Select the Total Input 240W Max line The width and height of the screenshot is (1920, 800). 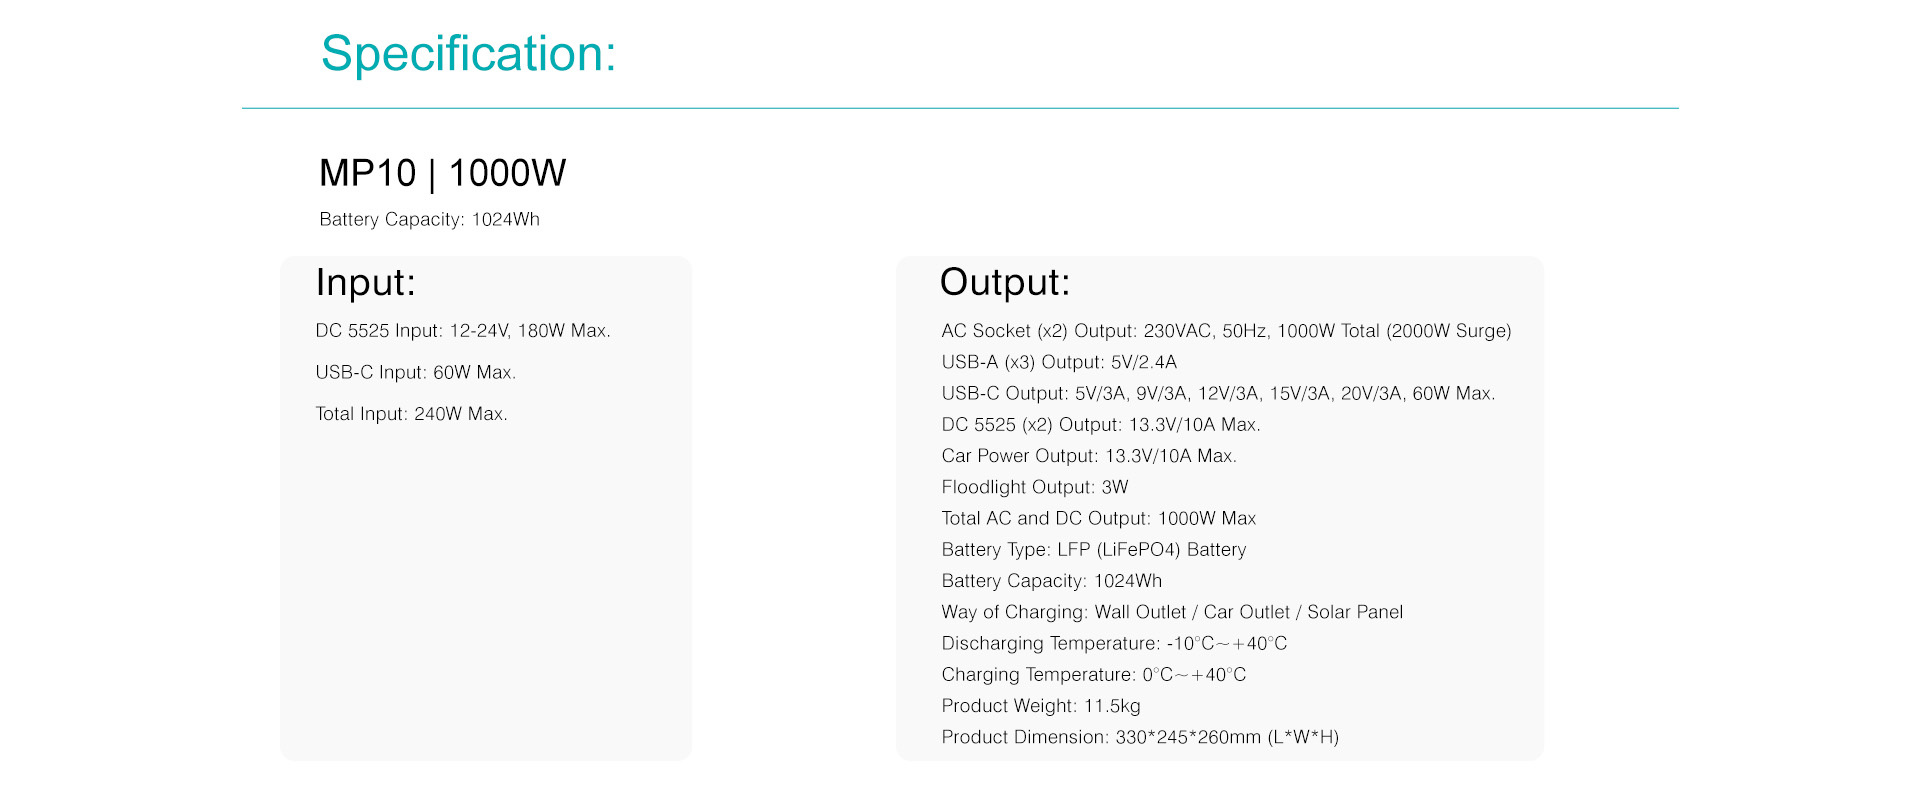point(411,414)
